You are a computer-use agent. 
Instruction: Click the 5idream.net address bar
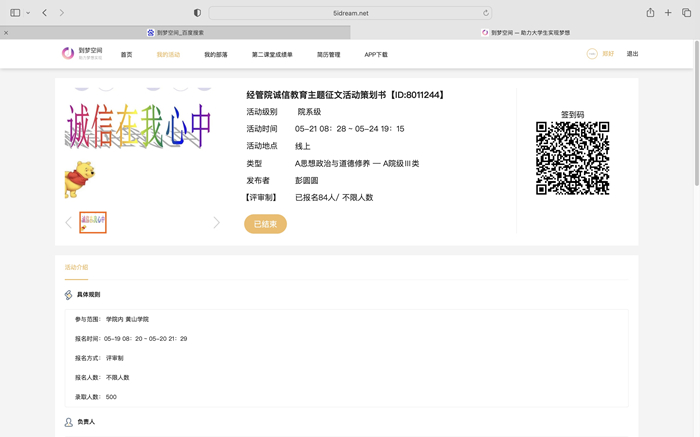click(x=350, y=13)
